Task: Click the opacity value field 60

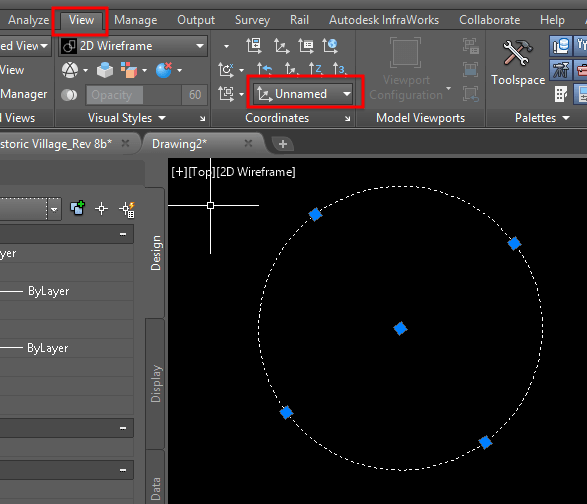Action: (195, 95)
